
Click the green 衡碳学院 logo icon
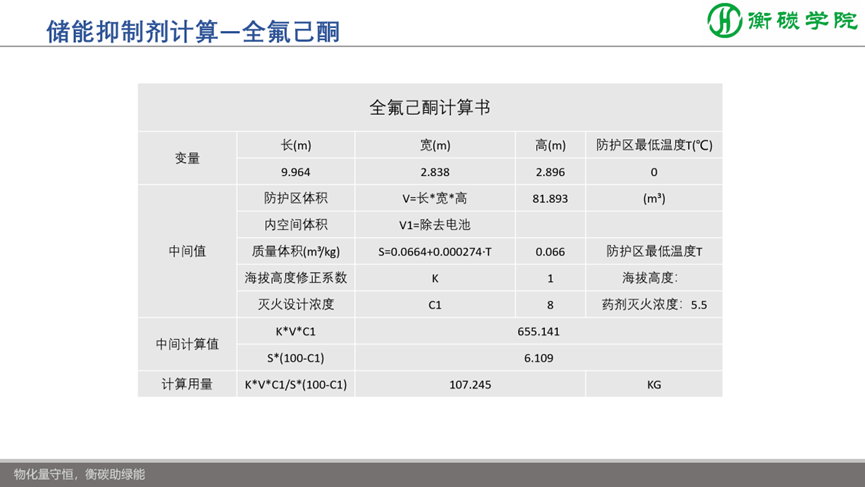(x=726, y=21)
